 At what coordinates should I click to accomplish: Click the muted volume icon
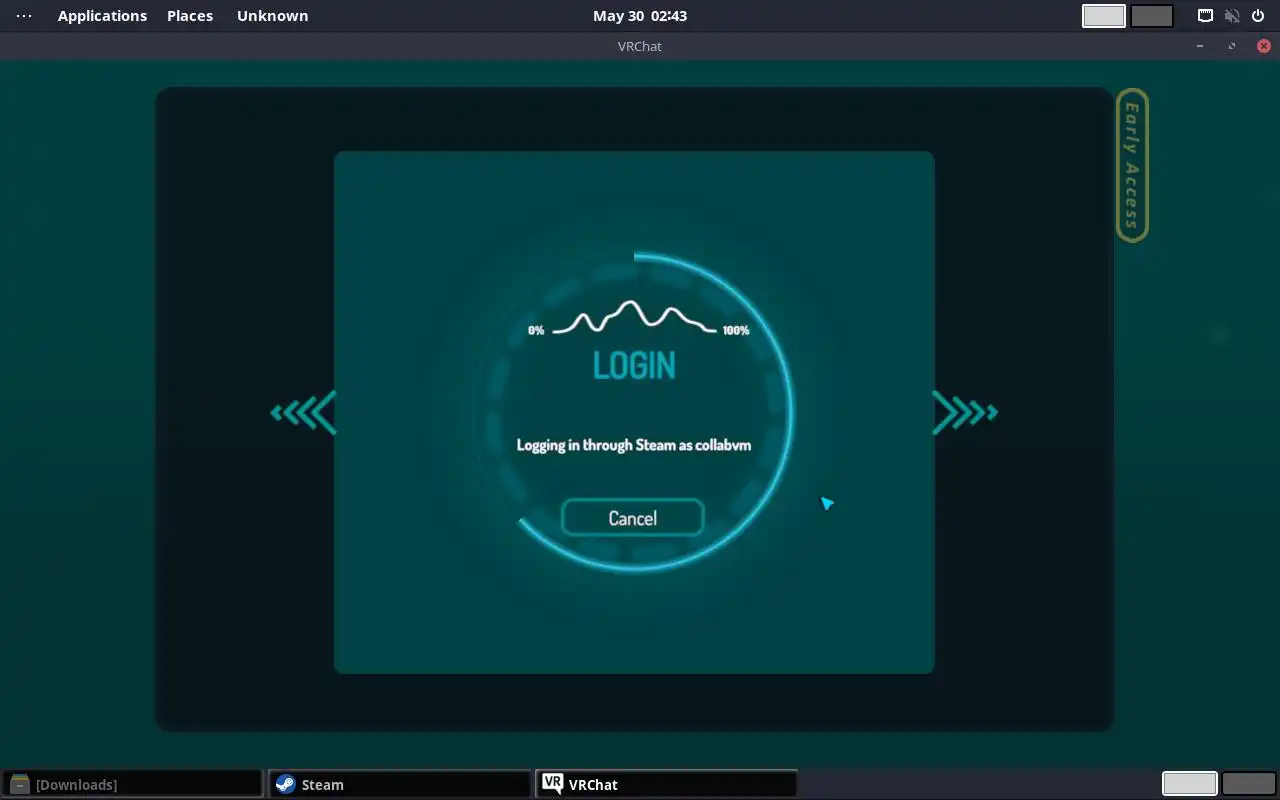click(x=1232, y=16)
